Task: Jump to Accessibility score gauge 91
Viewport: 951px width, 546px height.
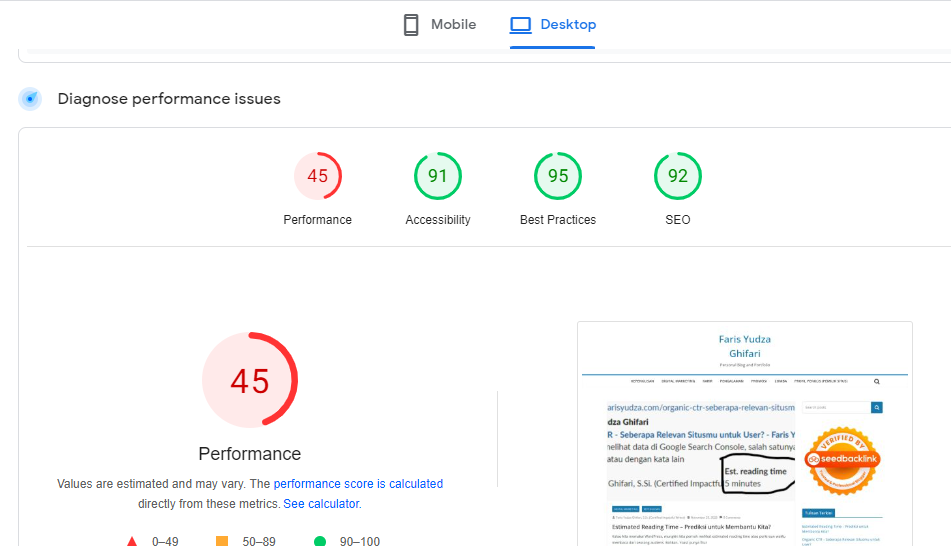Action: [438, 177]
